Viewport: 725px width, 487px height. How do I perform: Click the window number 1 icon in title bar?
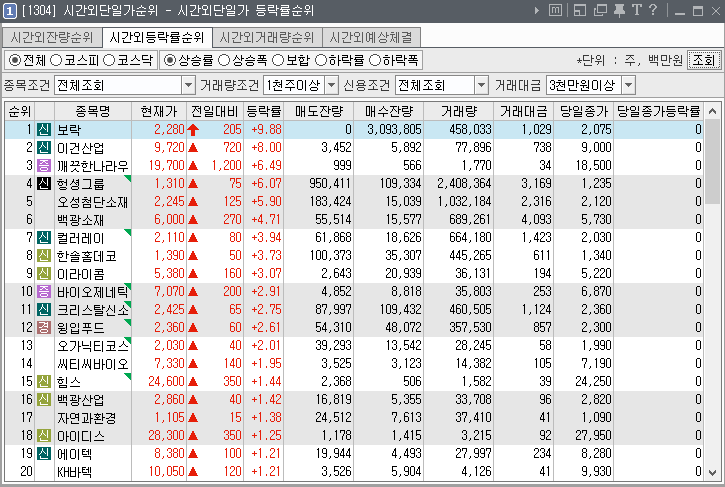point(9,11)
